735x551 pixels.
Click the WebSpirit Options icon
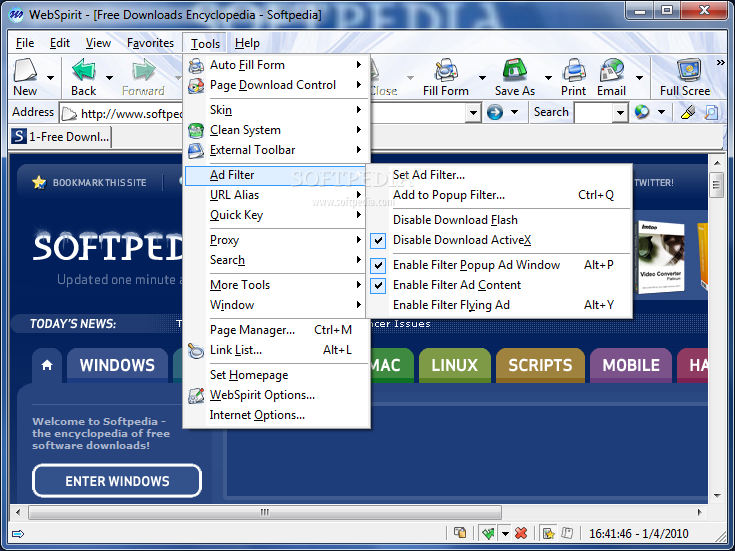point(196,395)
